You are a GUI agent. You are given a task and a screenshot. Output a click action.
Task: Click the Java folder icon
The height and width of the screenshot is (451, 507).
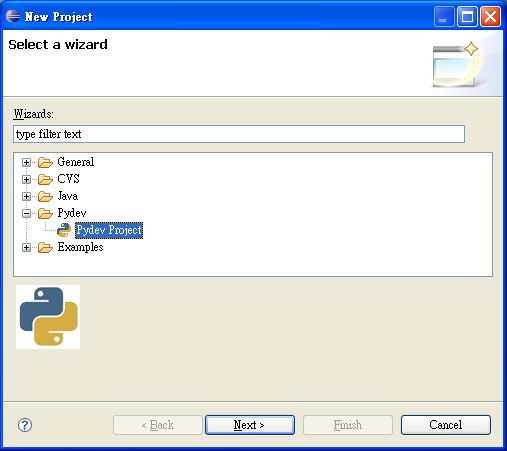coord(45,196)
